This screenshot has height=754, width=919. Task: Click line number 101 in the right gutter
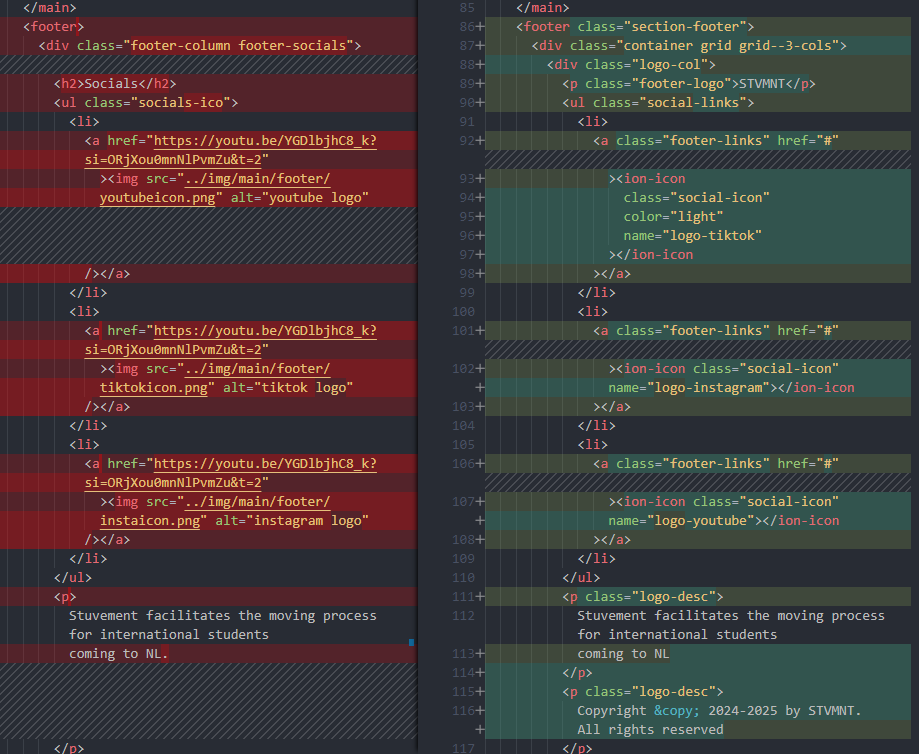pos(462,331)
